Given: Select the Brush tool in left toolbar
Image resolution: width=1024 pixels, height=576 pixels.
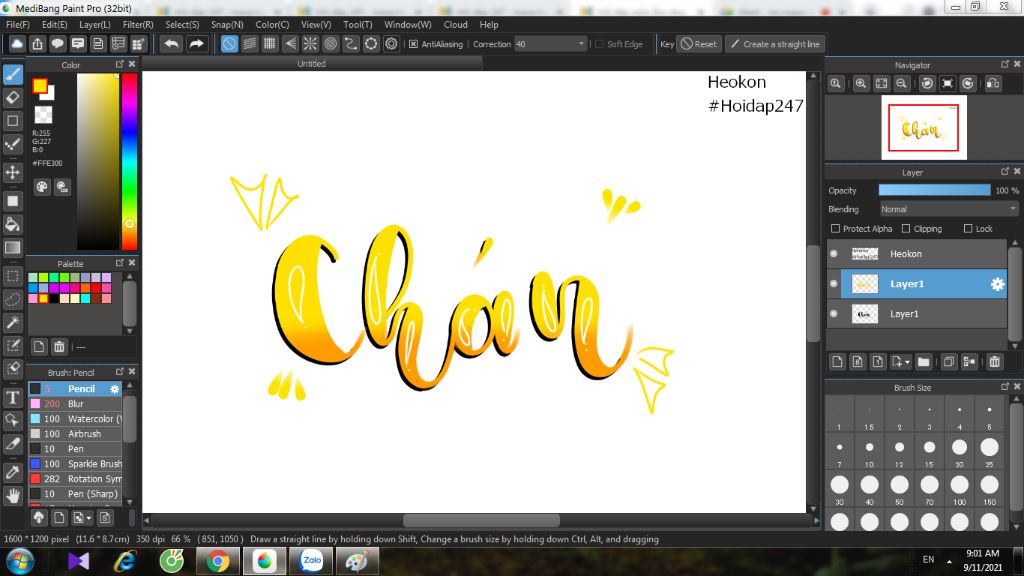Looking at the screenshot, I should tap(12, 74).
